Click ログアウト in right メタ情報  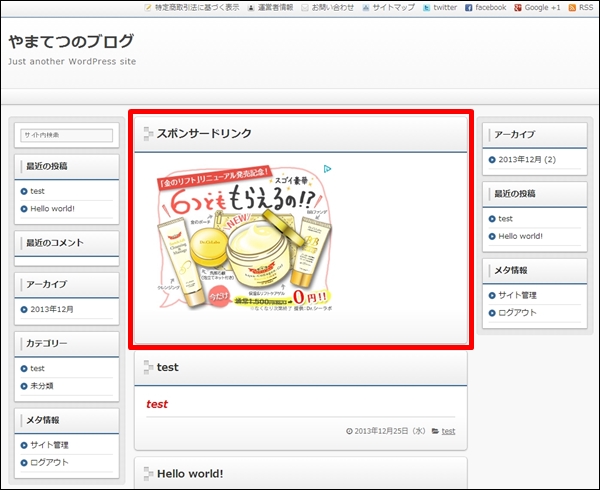coord(517,313)
